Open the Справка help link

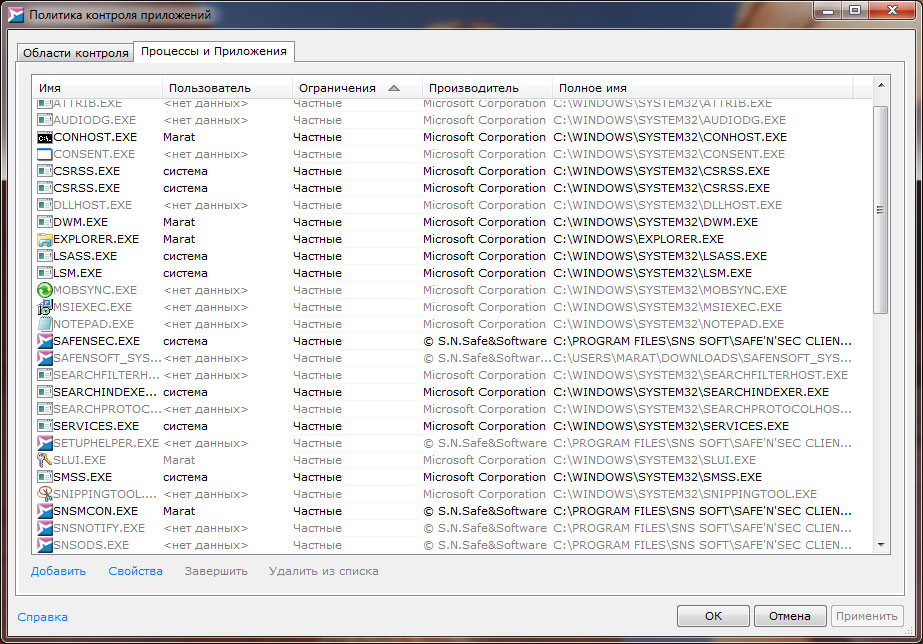click(x=42, y=617)
